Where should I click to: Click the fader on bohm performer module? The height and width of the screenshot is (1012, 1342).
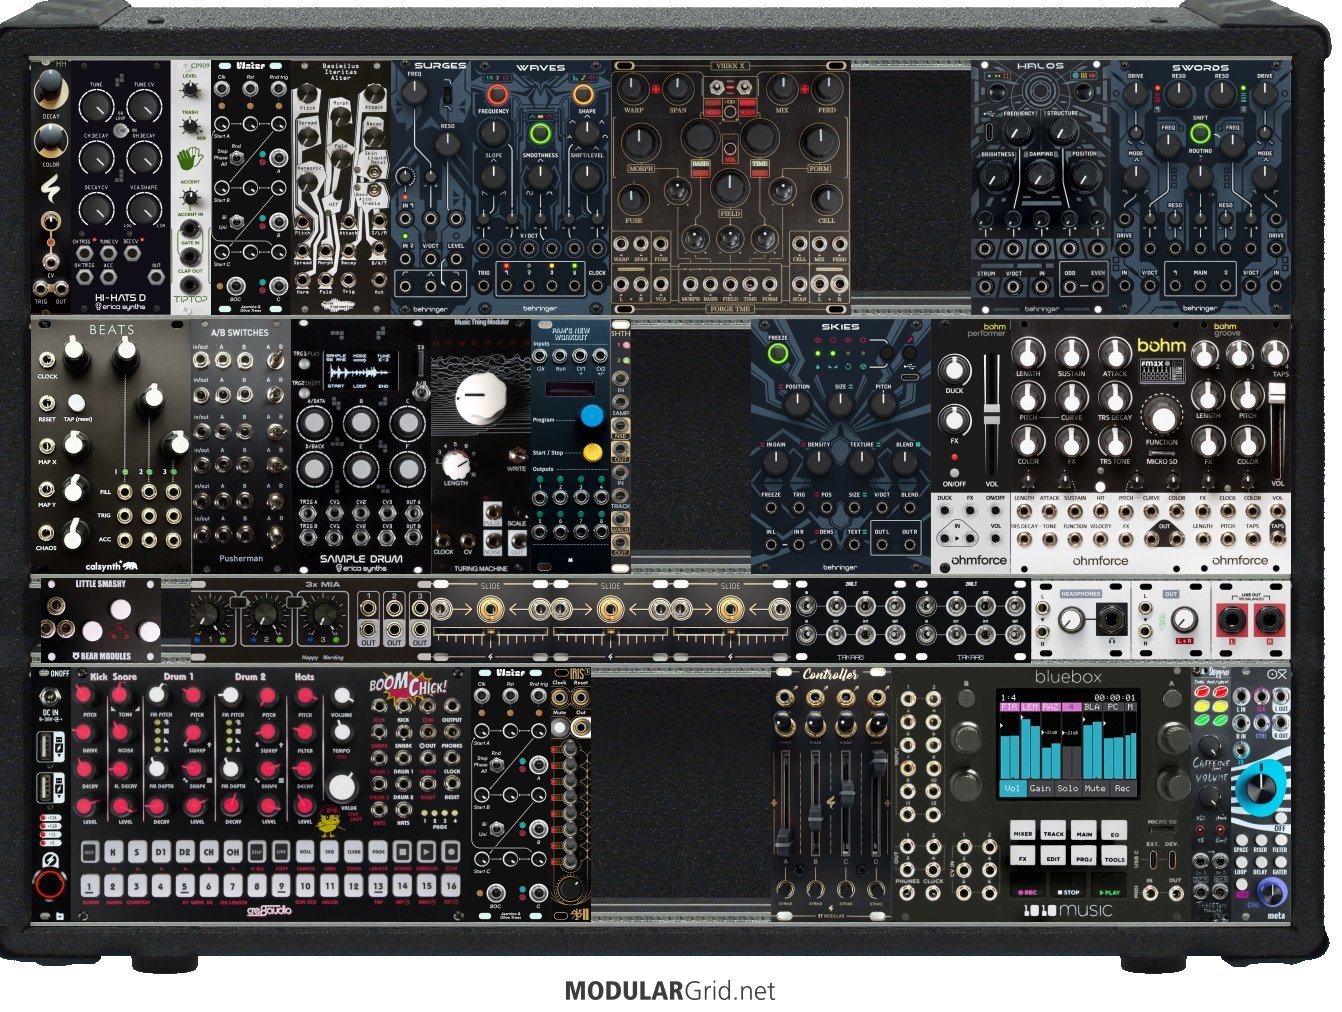point(990,412)
